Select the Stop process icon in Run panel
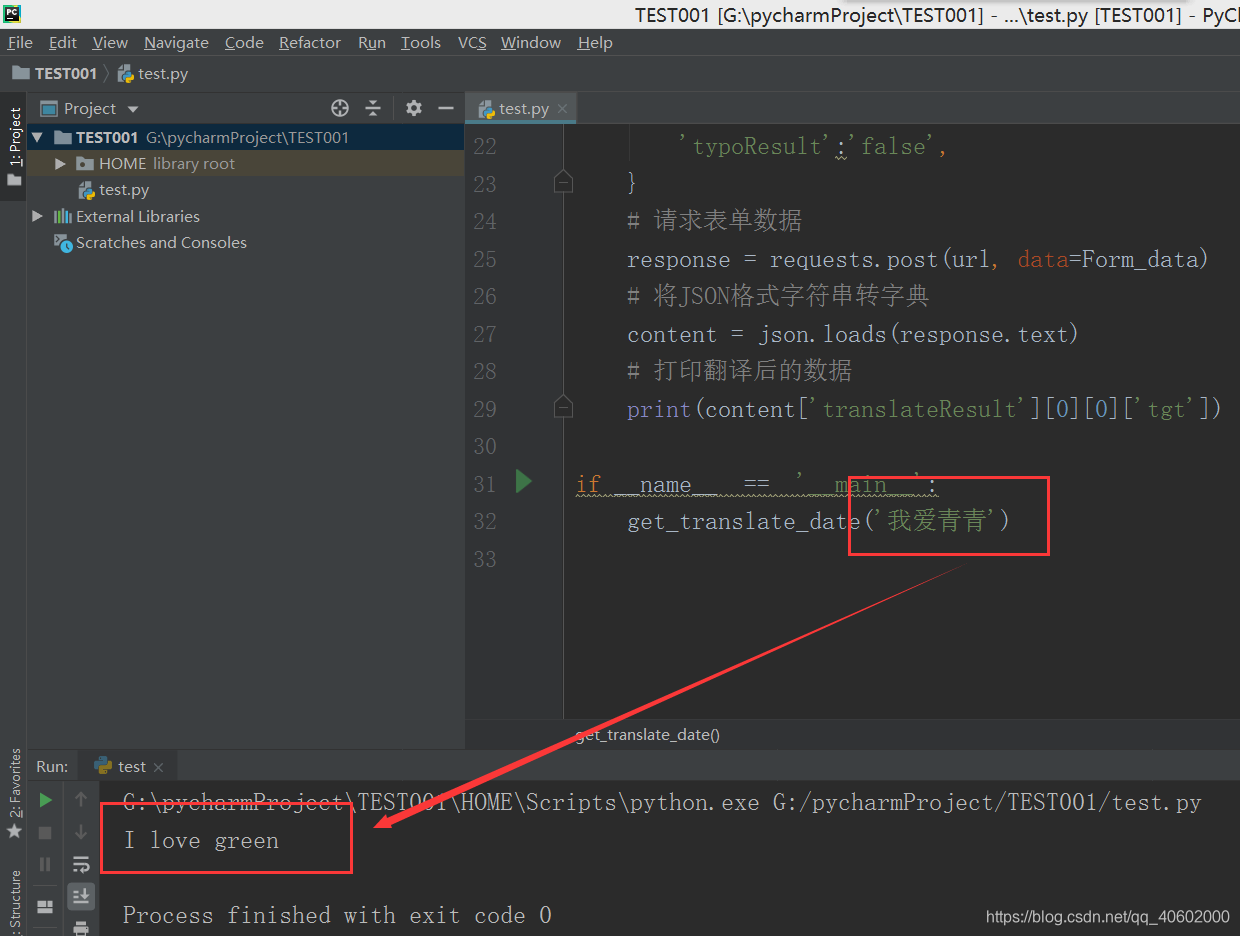 point(44,832)
